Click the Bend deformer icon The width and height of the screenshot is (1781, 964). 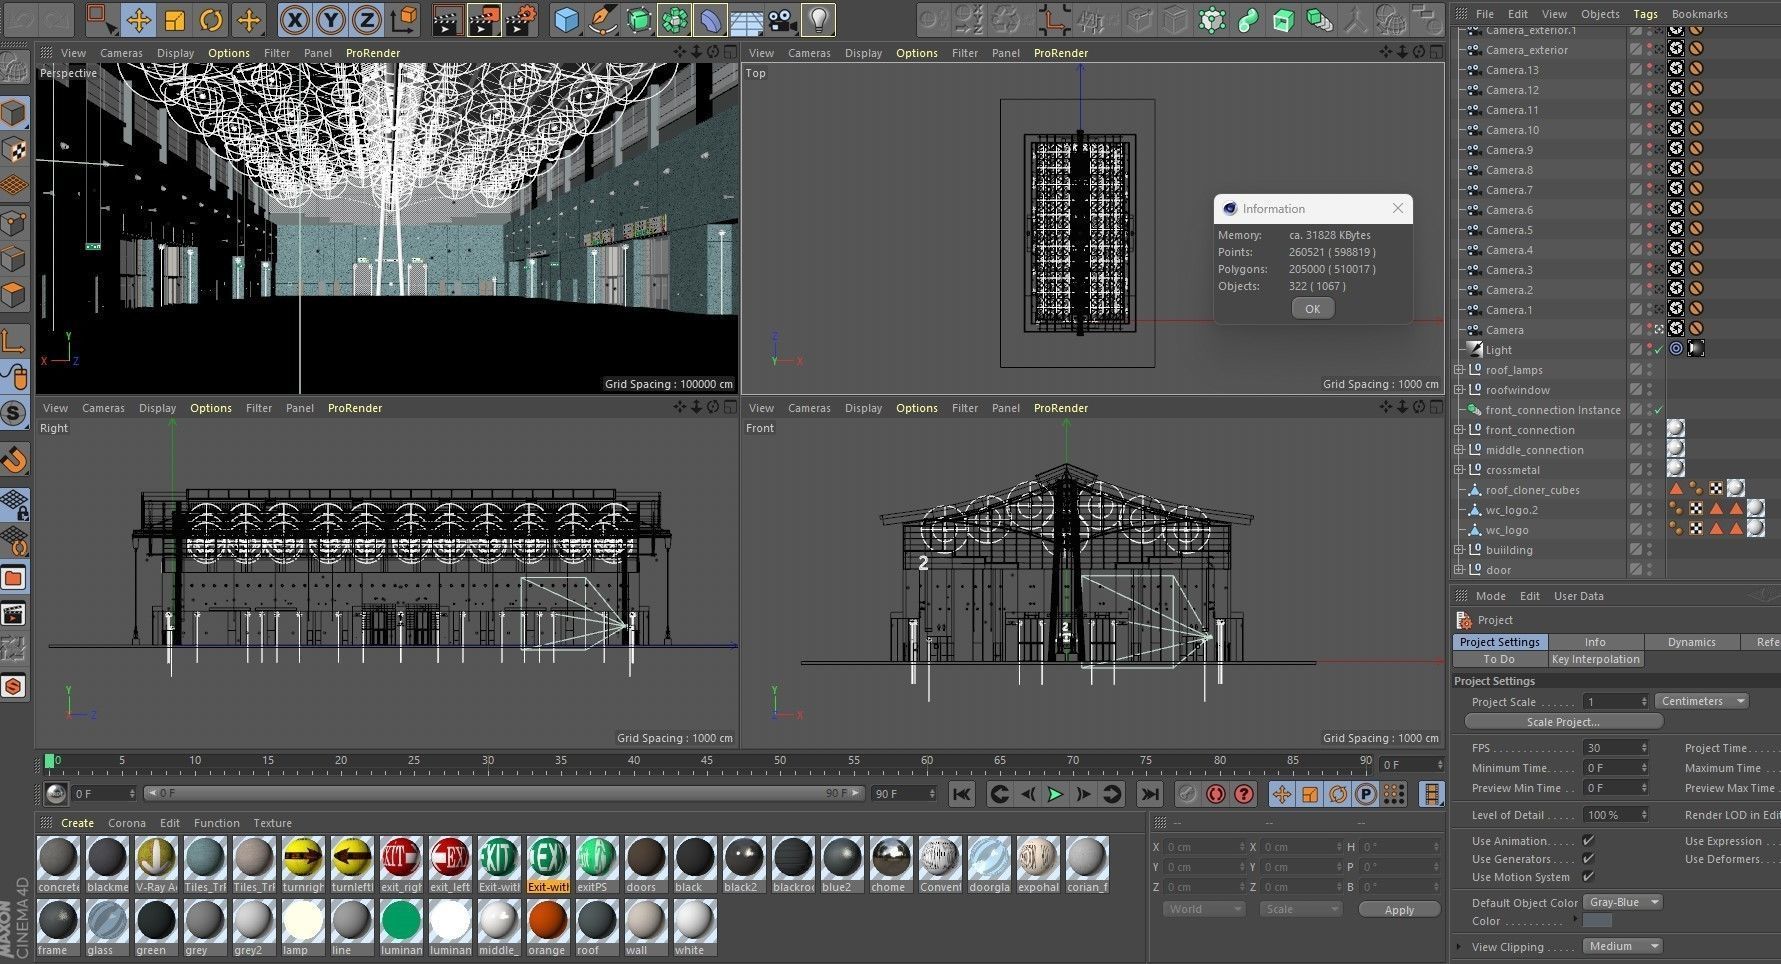point(710,19)
